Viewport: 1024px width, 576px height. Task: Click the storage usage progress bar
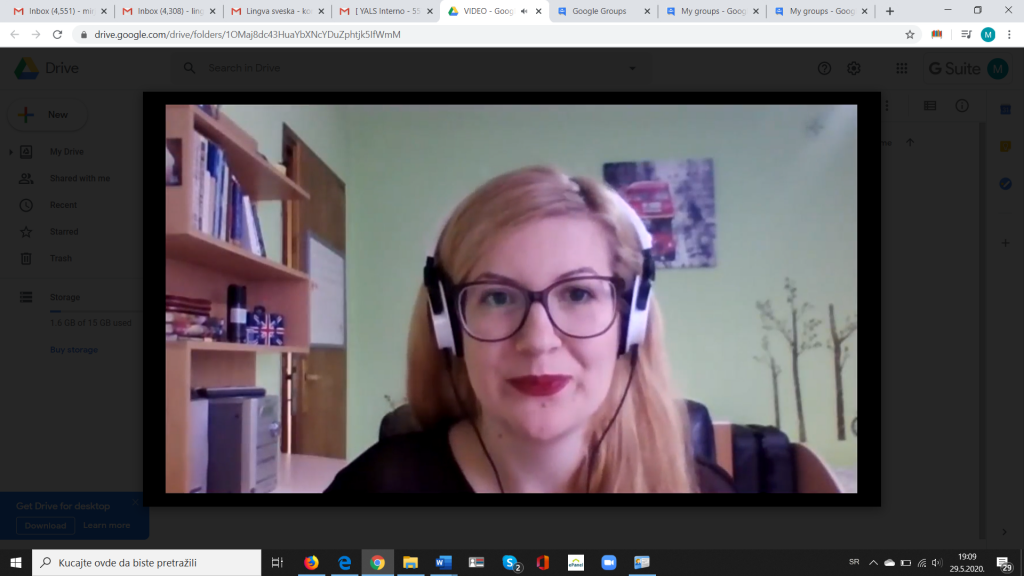tap(90, 312)
